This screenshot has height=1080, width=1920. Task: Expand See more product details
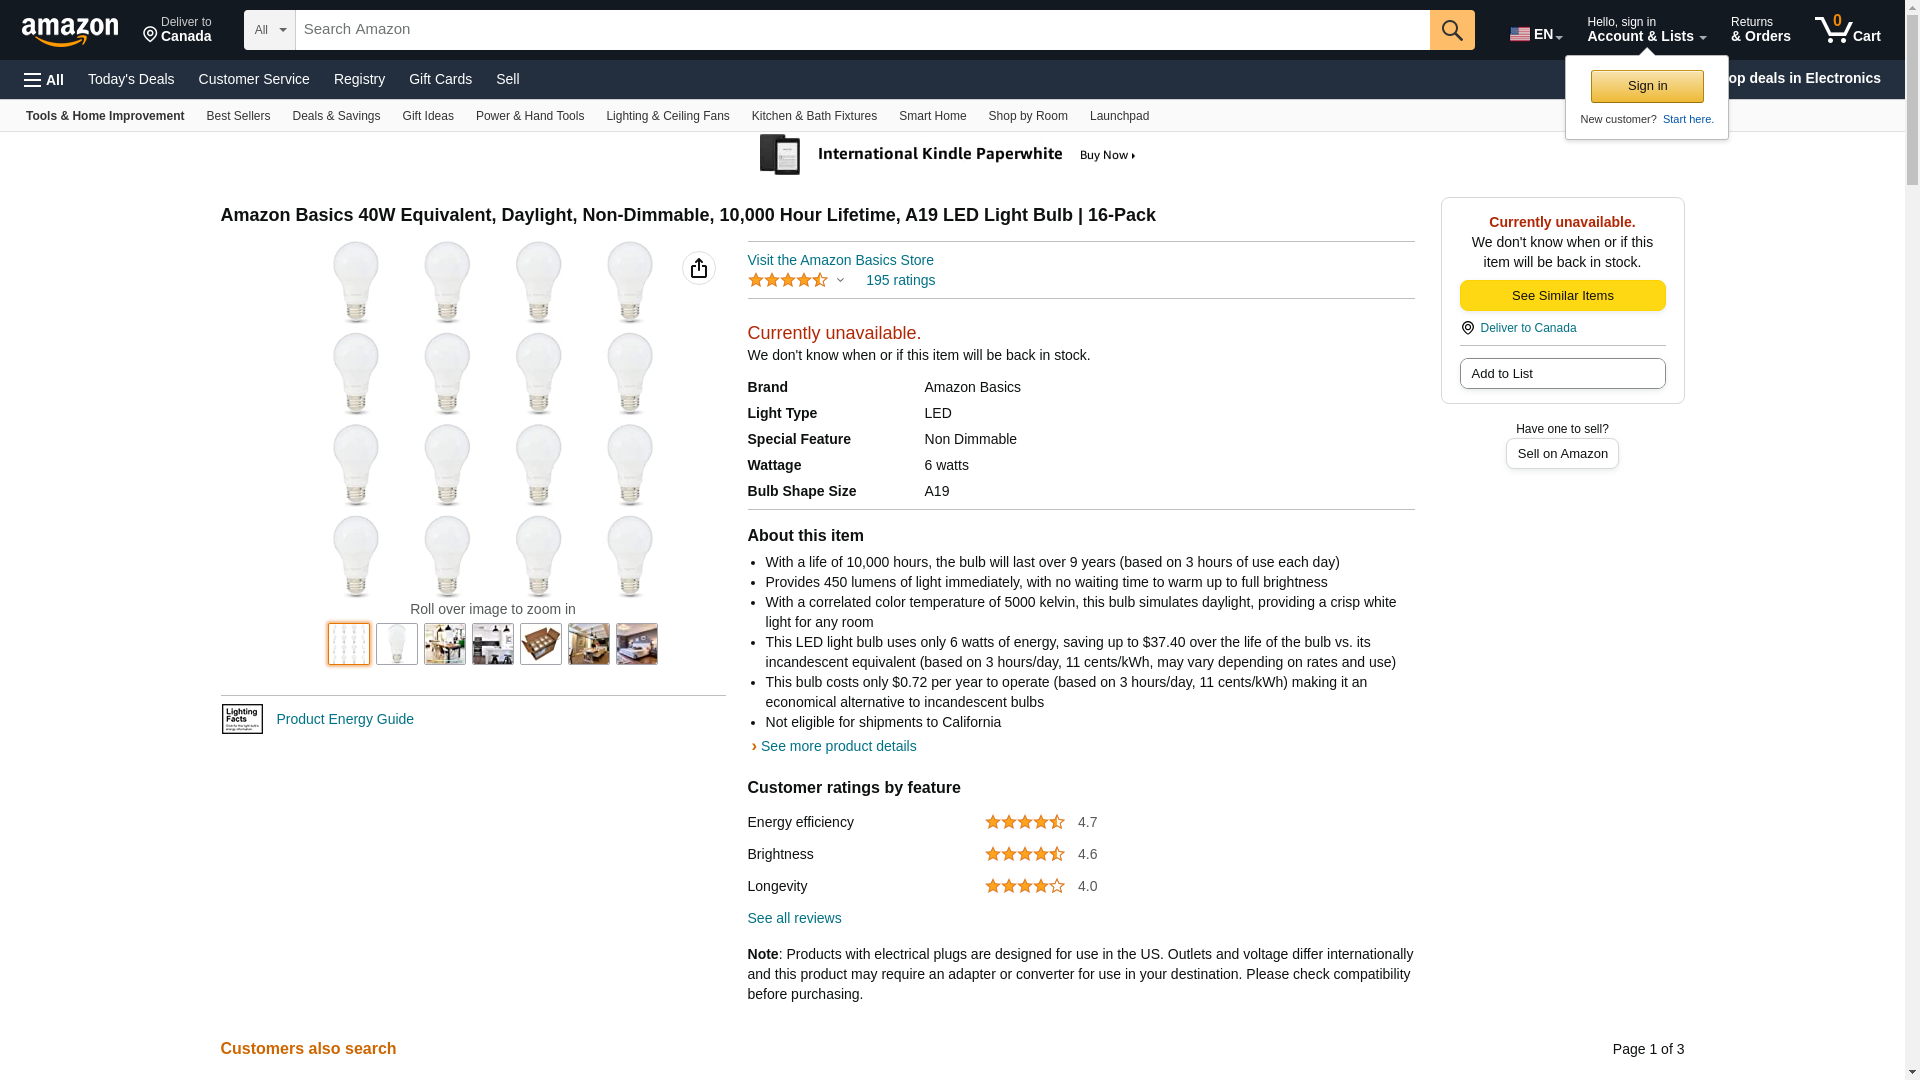[837, 746]
